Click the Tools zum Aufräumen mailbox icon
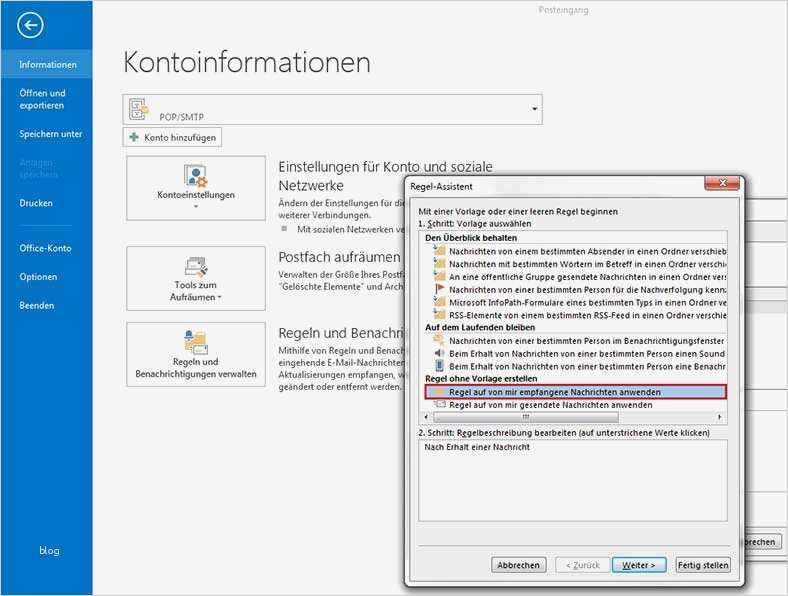This screenshot has width=788, height=596. (x=196, y=267)
